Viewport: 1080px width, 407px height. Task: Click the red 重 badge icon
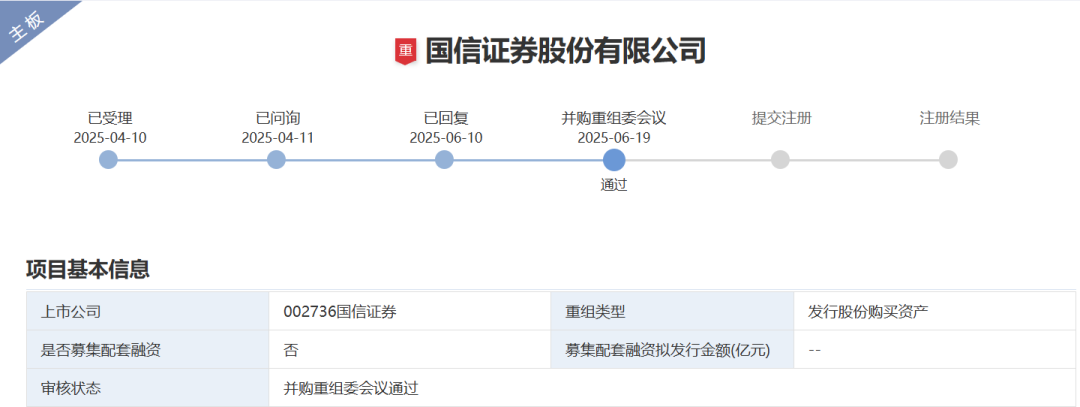pyautogui.click(x=406, y=52)
